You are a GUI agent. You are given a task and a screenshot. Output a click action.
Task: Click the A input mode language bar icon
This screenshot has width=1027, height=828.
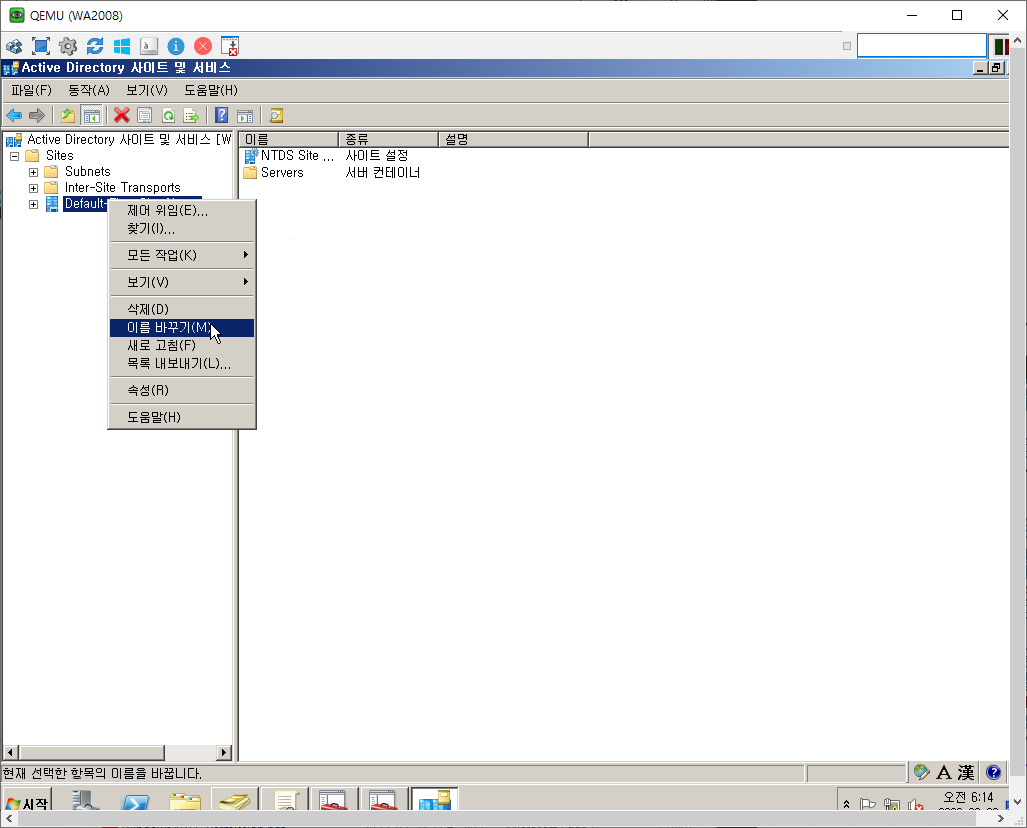[944, 773]
